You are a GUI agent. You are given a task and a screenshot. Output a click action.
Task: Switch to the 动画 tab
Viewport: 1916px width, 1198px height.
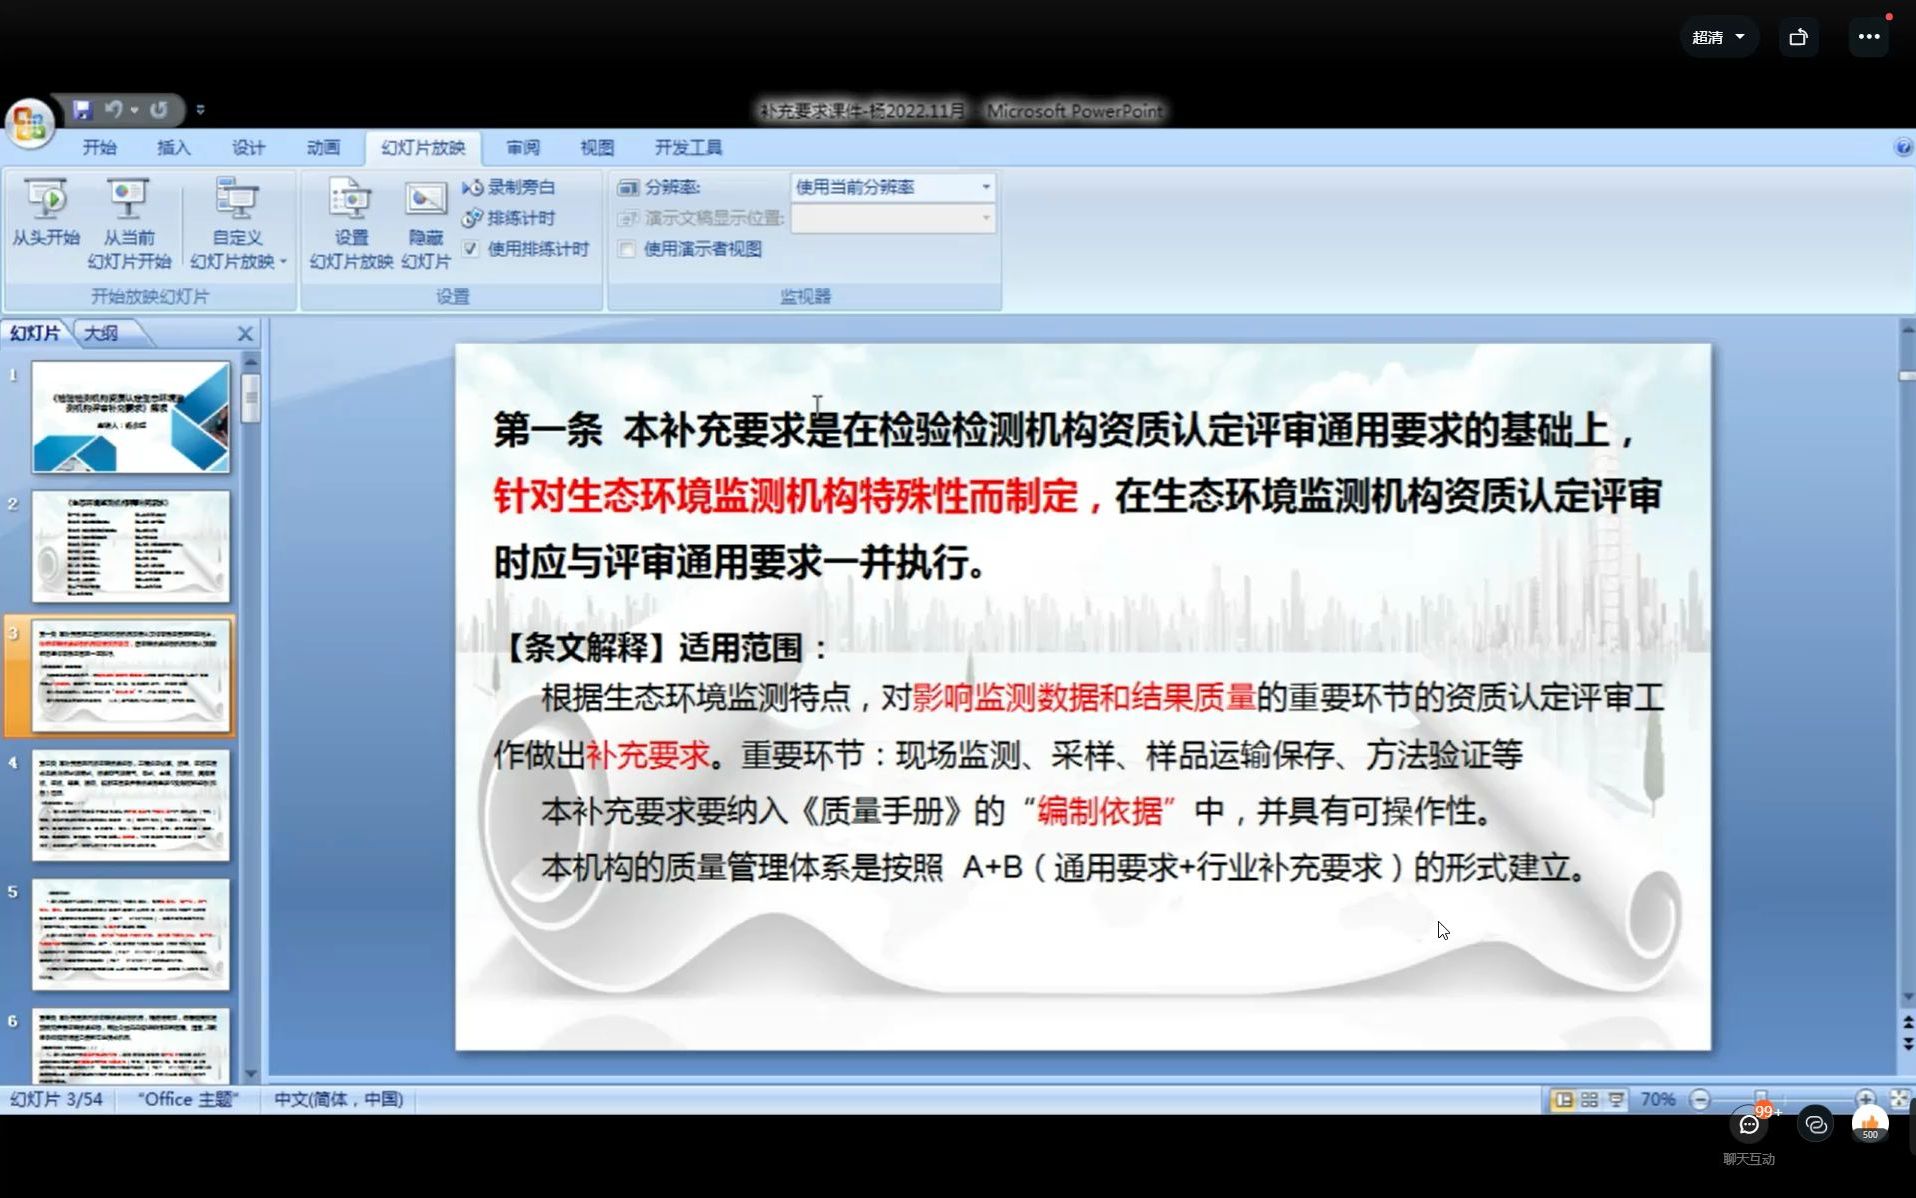322,147
